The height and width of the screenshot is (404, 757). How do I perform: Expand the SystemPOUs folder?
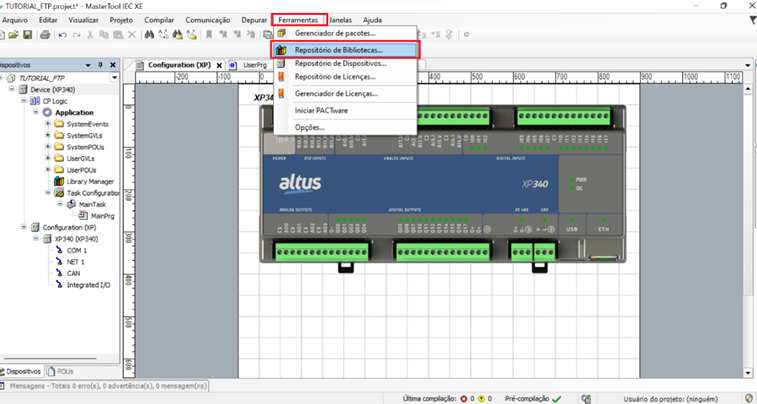point(48,147)
